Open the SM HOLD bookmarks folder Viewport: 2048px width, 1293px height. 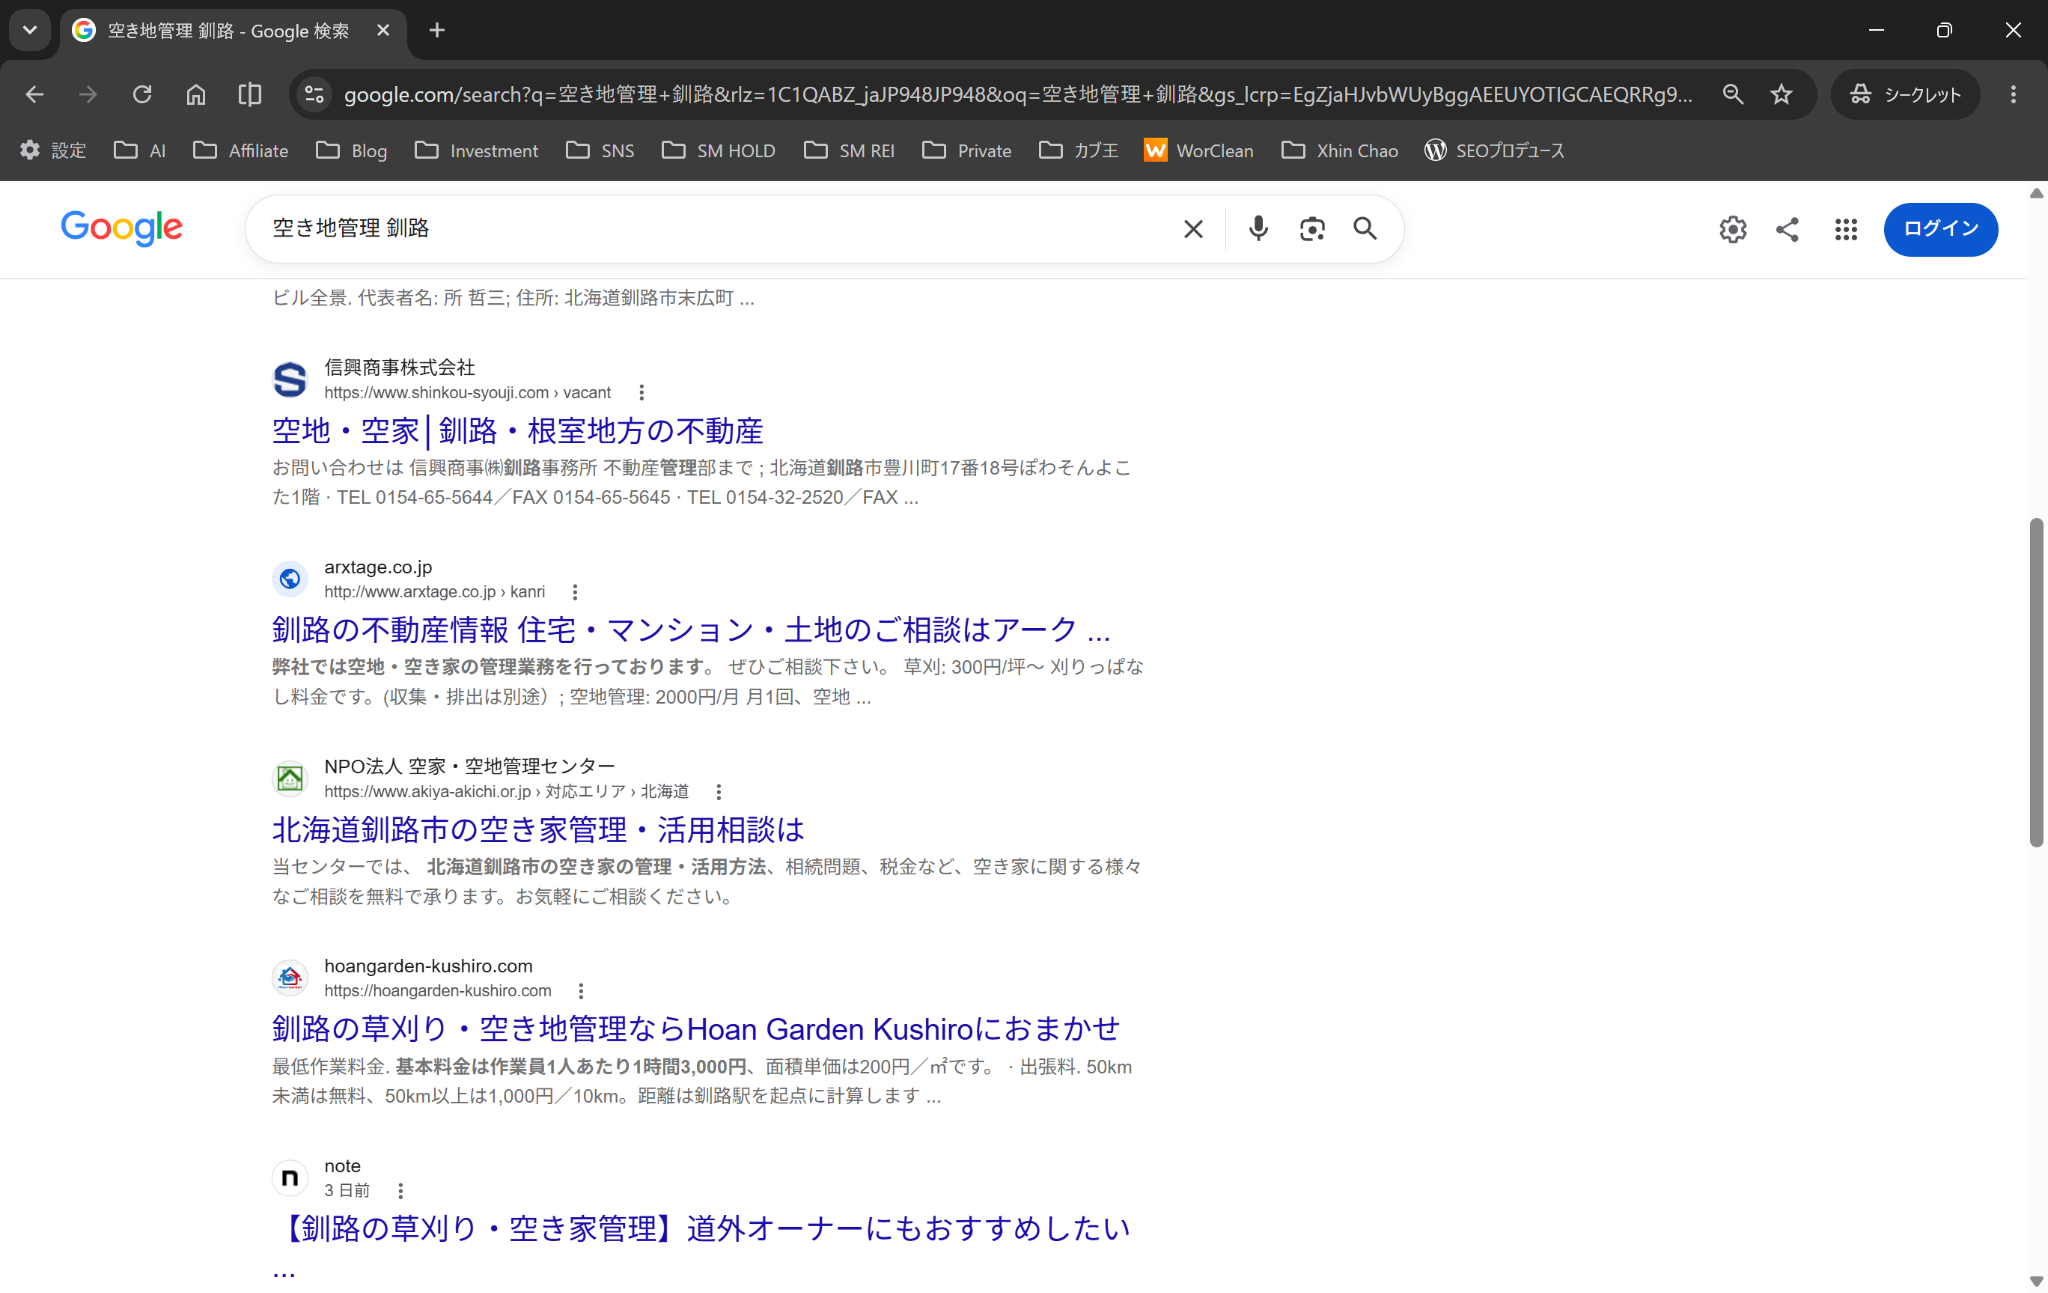point(719,150)
